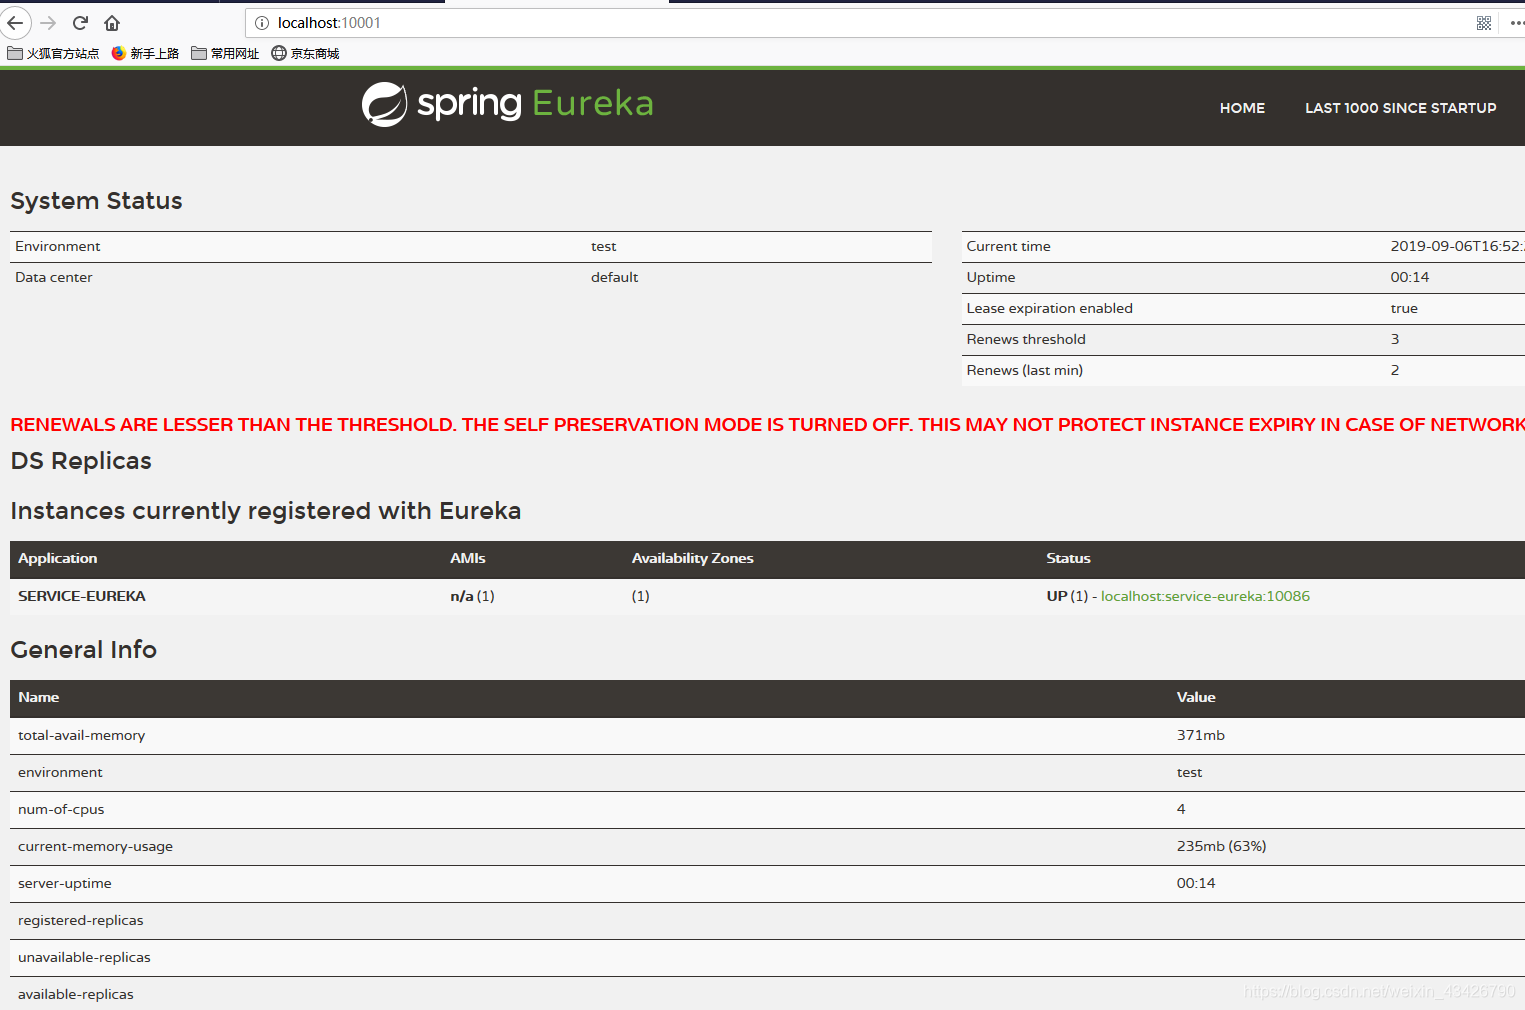Open the 新手上路 Firefox bookmark
This screenshot has width=1525, height=1010.
145,54
